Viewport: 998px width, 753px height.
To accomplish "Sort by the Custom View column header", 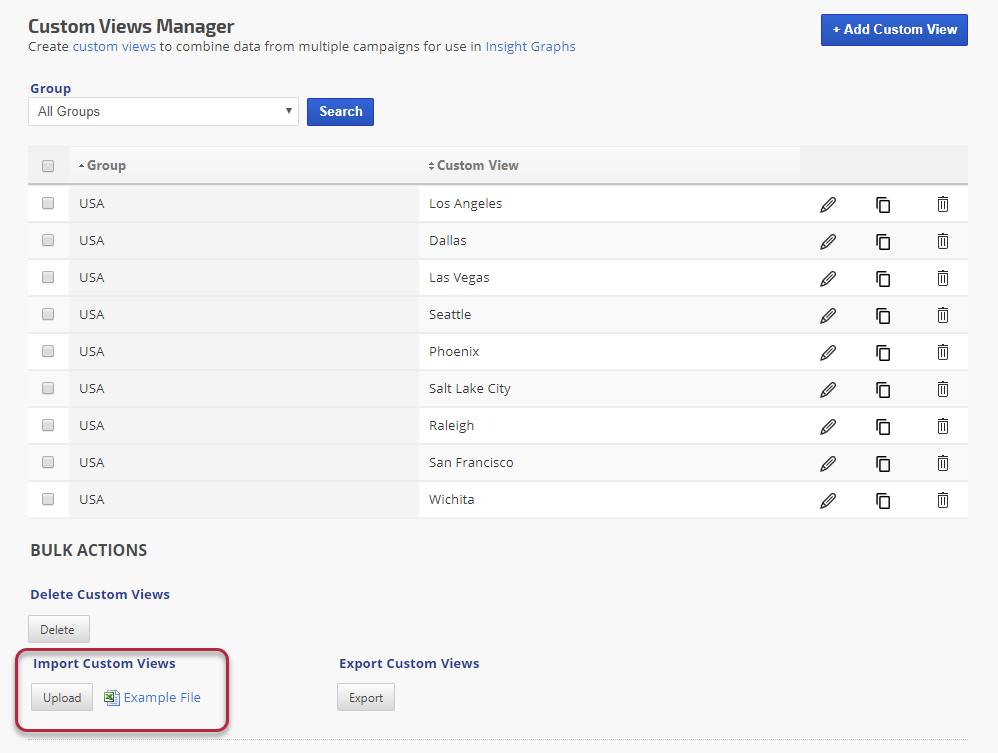I will tap(476, 166).
